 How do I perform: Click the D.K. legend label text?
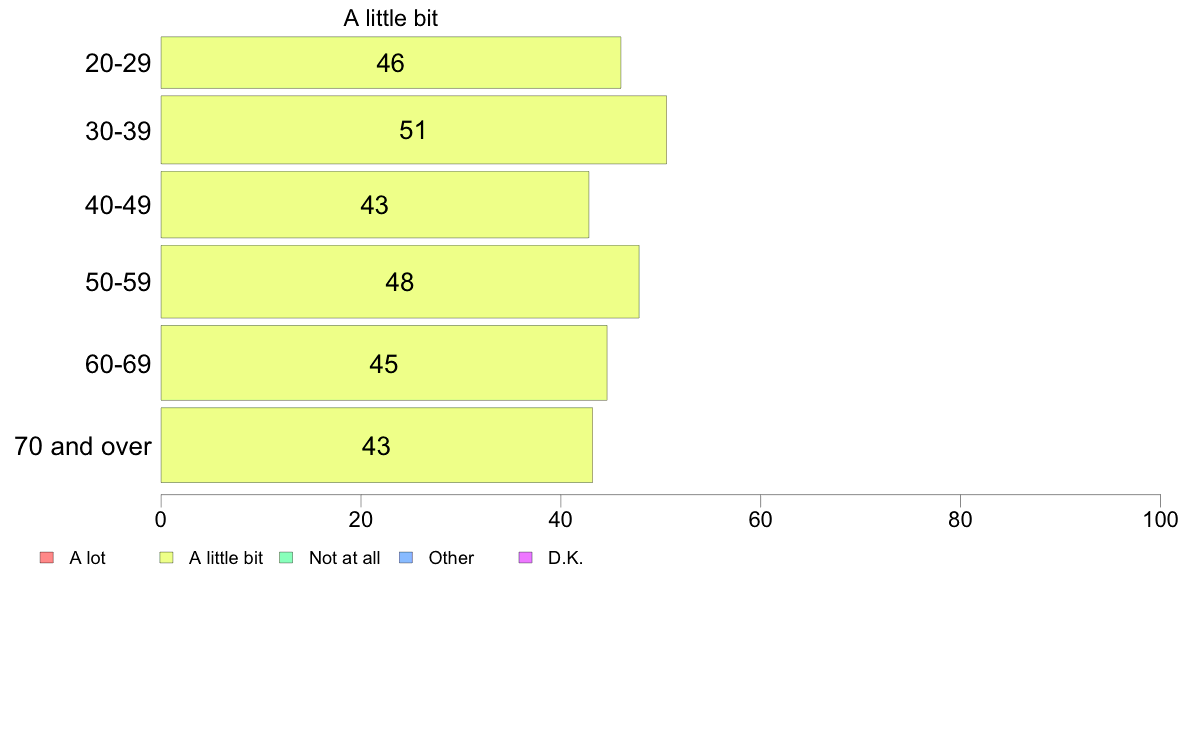pos(565,558)
